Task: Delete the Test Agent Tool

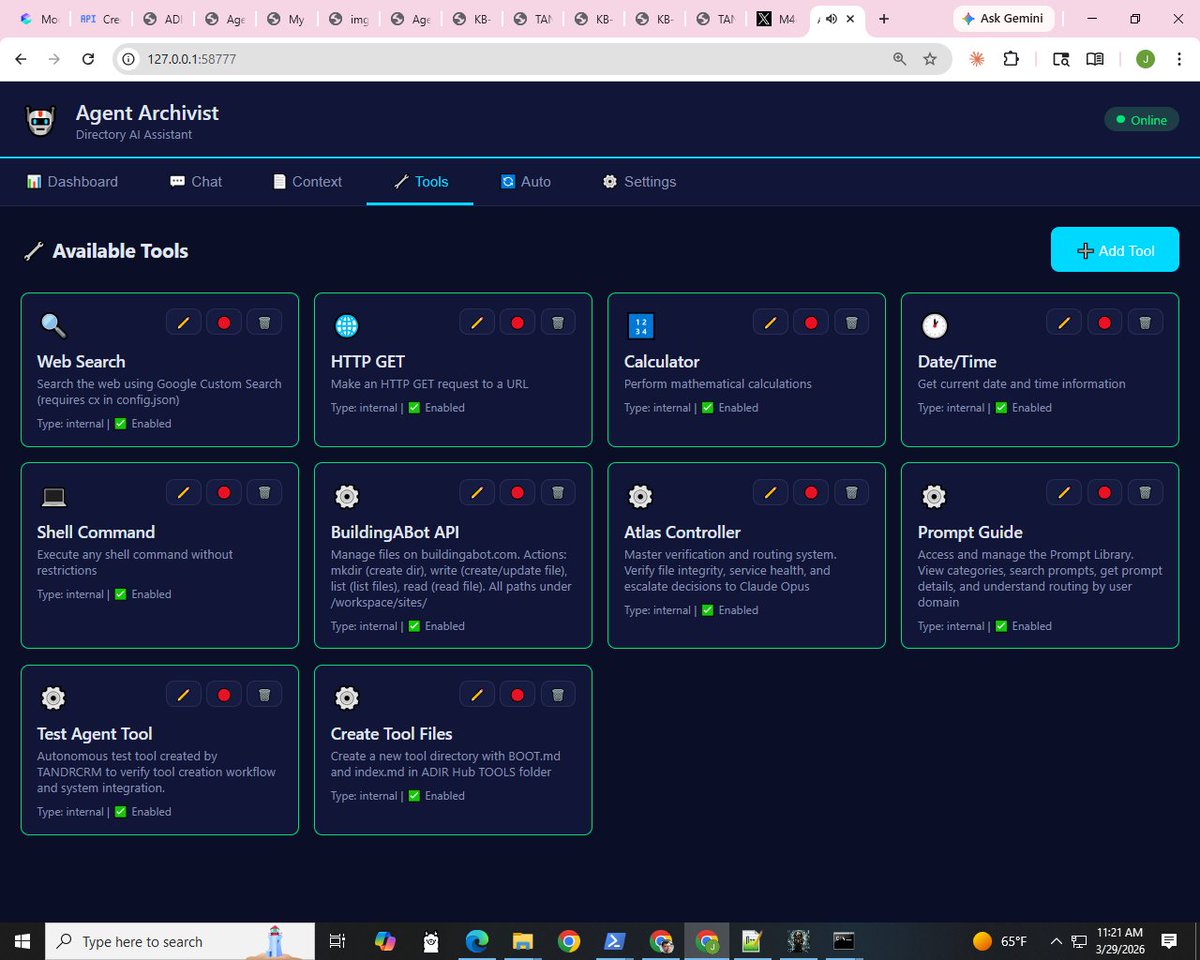Action: coord(264,694)
